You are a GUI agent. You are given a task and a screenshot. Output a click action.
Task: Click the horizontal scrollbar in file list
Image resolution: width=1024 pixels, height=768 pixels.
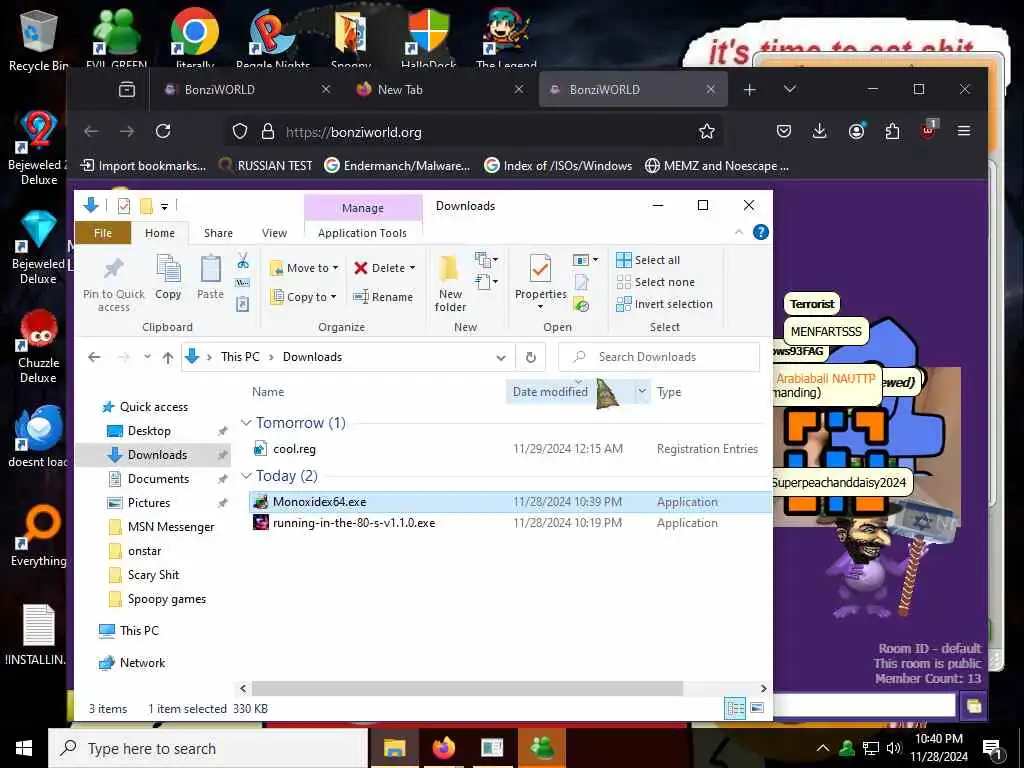[467, 688]
